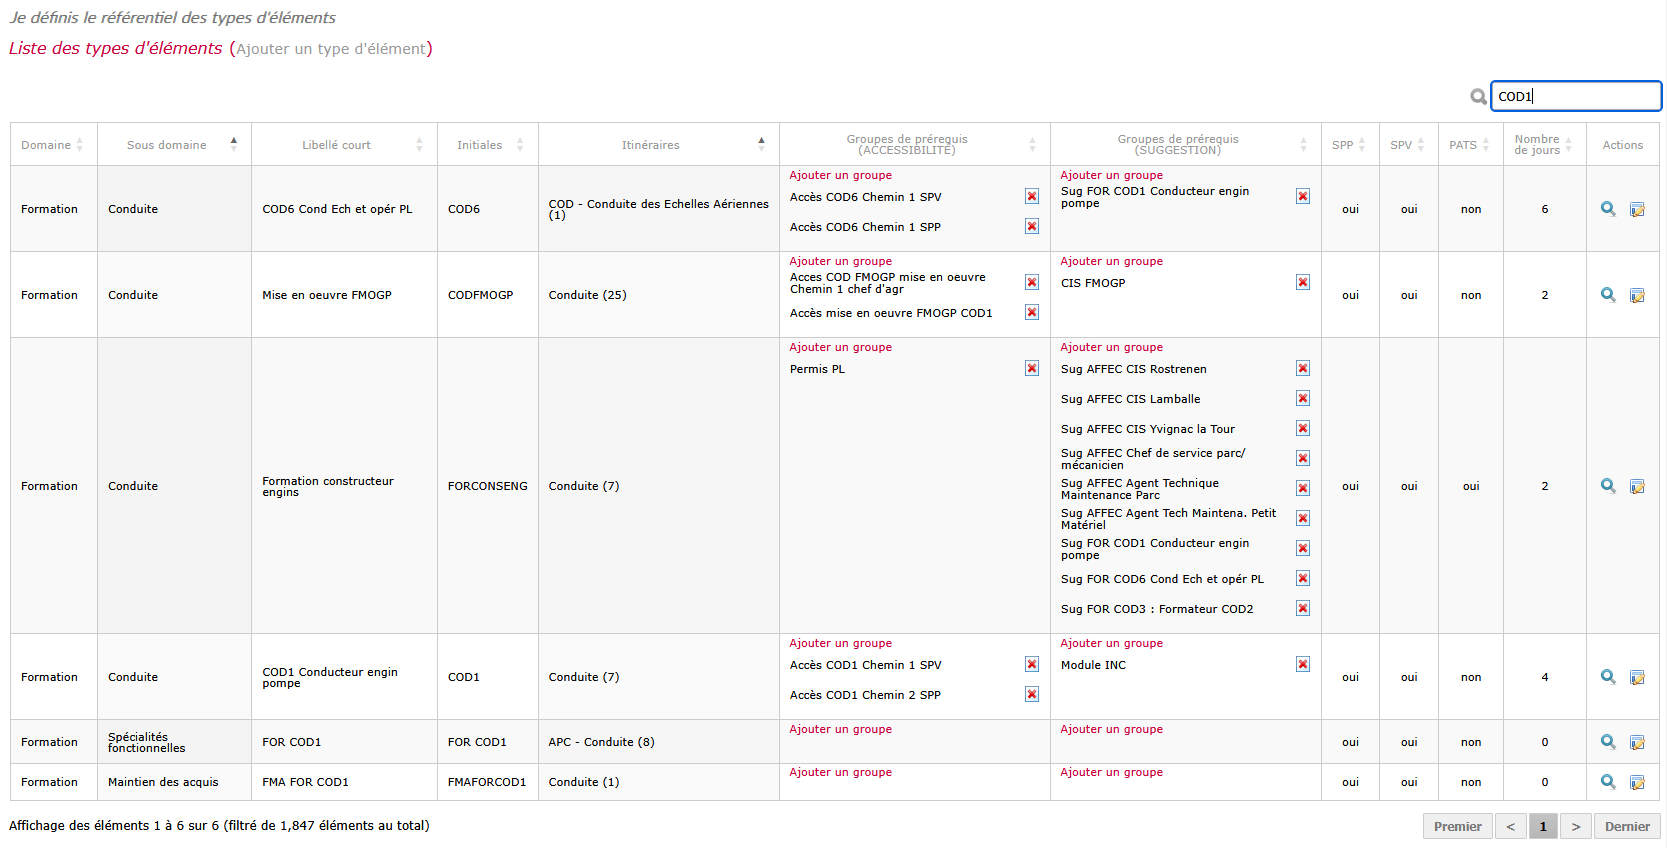Edit the COD1 Conducteur engin pompe row
Screen dimensions: 1667x848
1637,678
